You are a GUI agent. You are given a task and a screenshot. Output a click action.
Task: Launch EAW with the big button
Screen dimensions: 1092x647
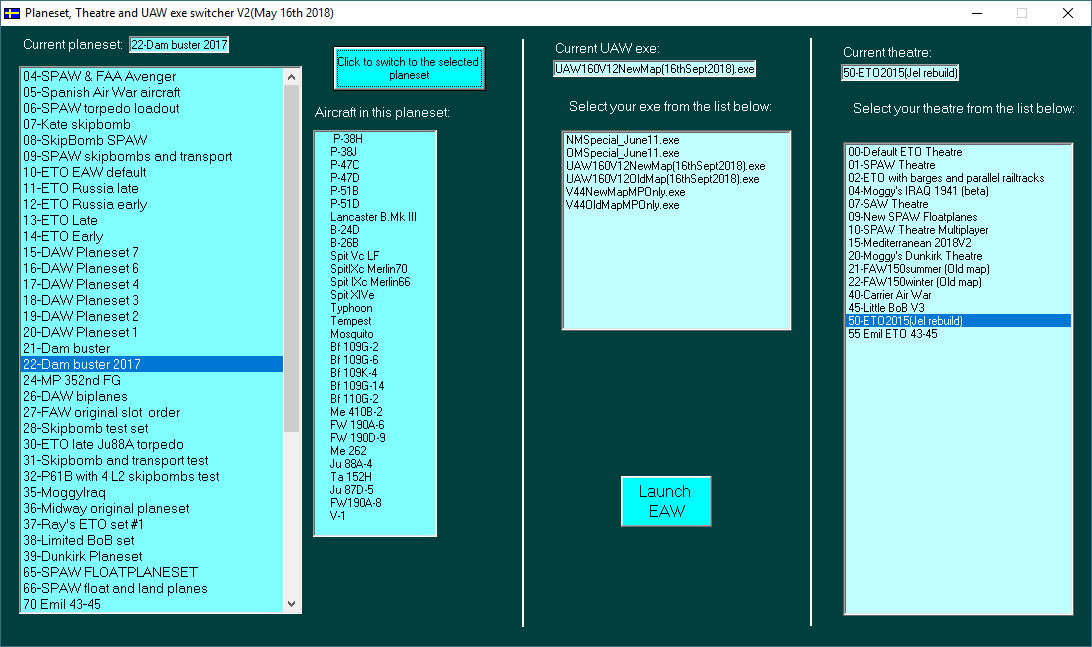click(x=666, y=501)
